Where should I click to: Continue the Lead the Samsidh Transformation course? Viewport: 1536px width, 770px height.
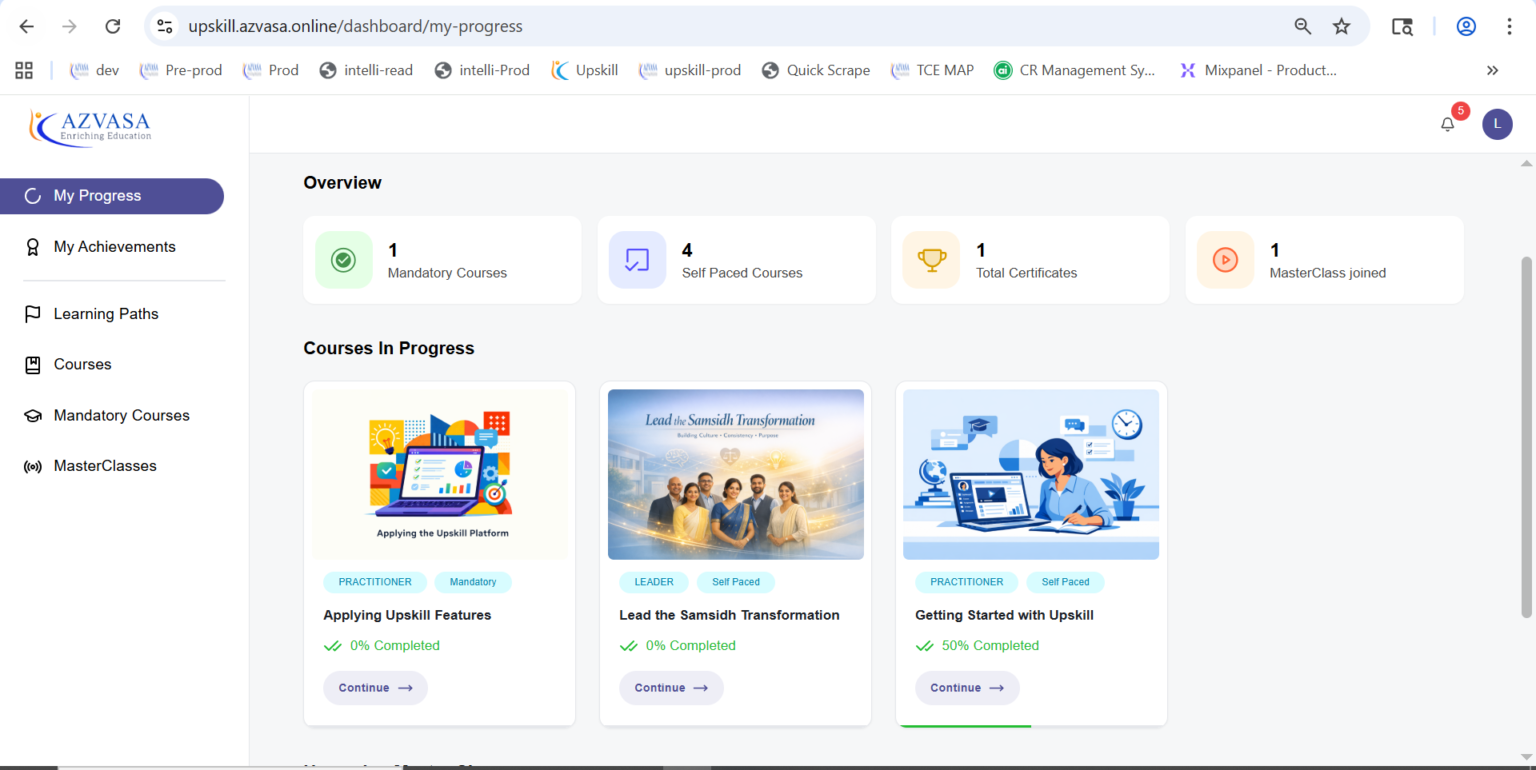pos(671,688)
